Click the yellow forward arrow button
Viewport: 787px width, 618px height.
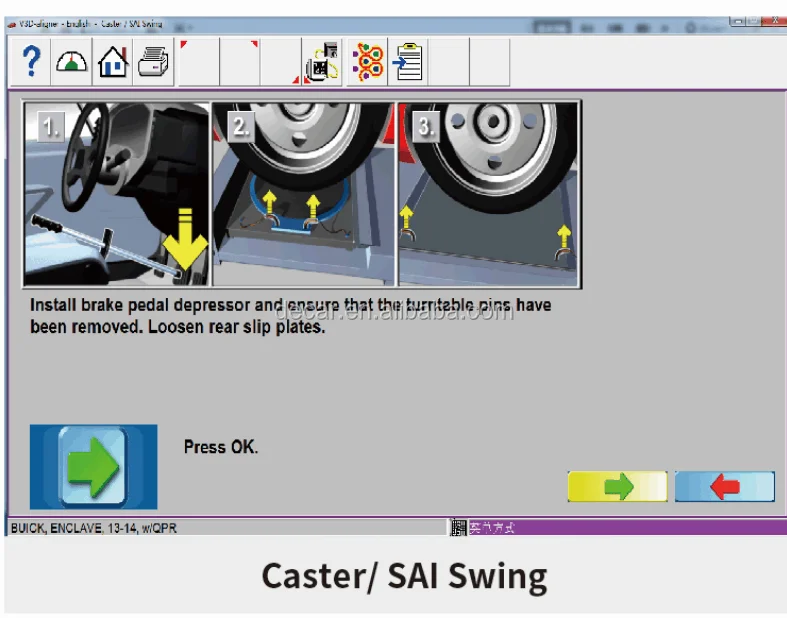(x=617, y=486)
